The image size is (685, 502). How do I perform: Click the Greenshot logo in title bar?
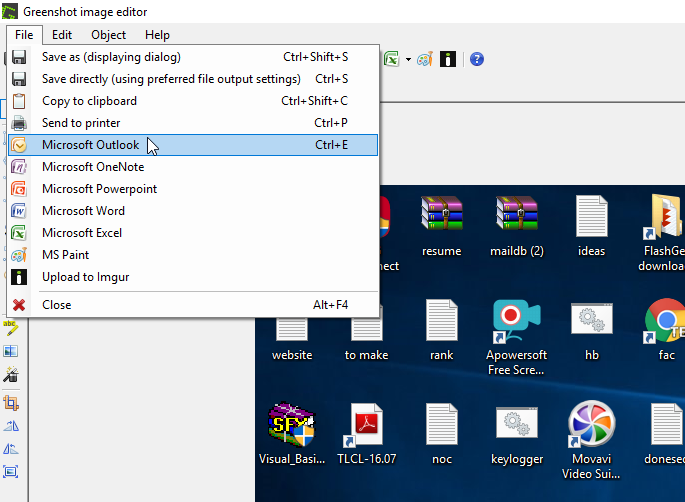click(10, 11)
